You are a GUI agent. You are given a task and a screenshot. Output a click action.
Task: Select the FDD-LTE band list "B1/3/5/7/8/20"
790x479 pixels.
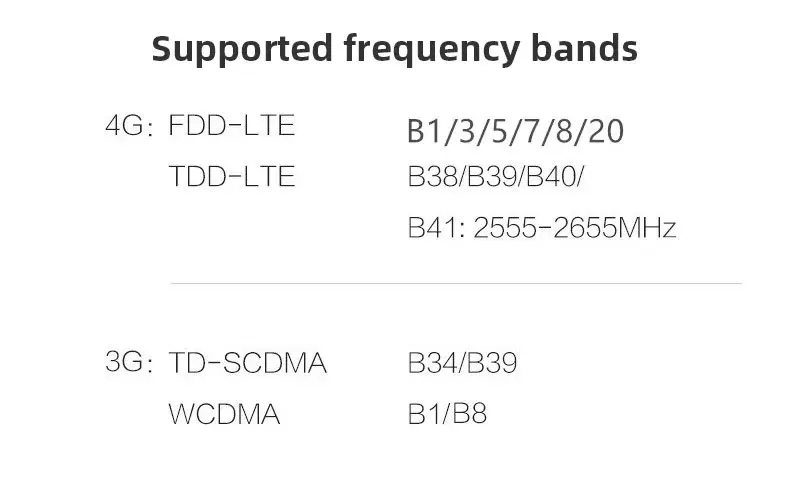[515, 131]
